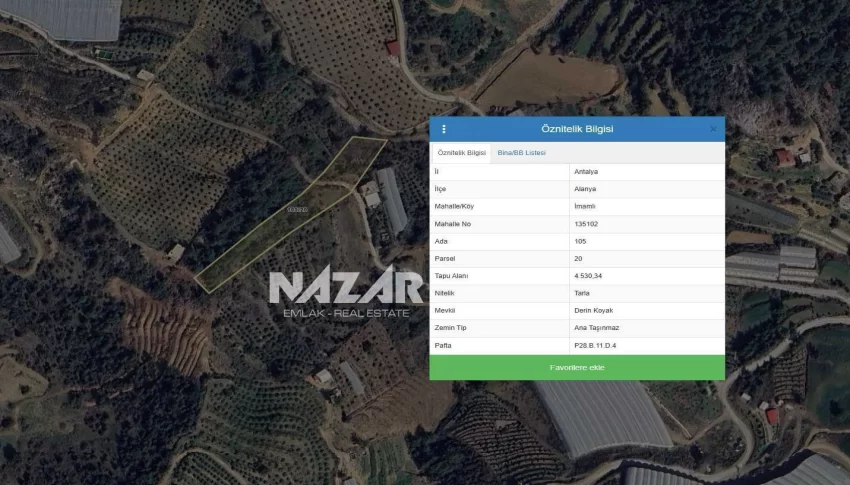Click the Öznitelik Bilgisi title bar text
The height and width of the screenshot is (485, 850).
click(x=577, y=129)
